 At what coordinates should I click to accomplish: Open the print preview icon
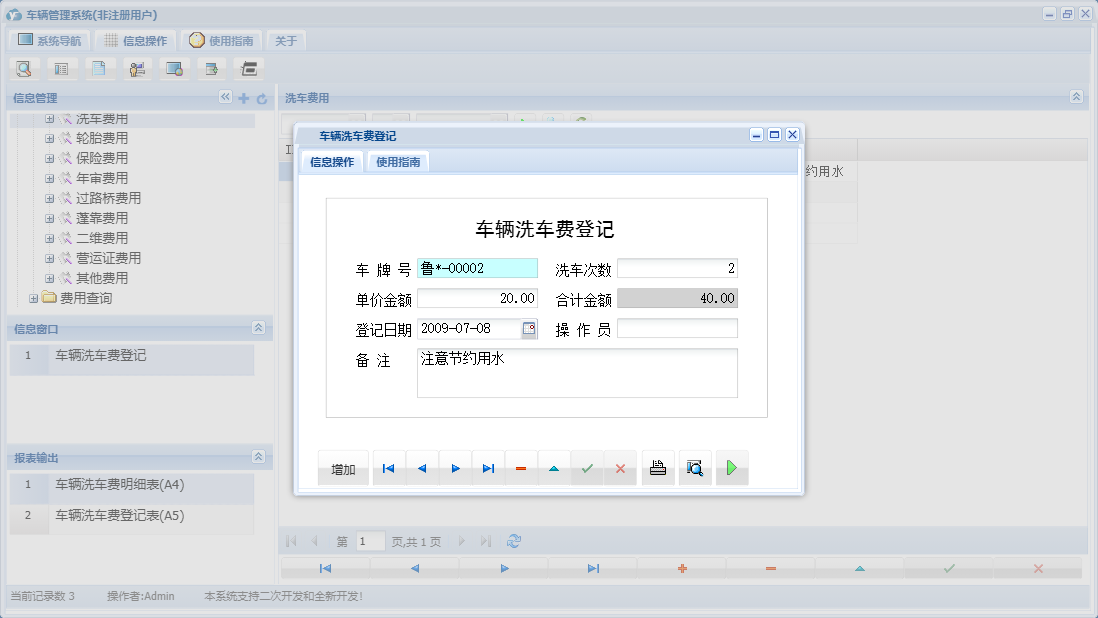(x=695, y=467)
